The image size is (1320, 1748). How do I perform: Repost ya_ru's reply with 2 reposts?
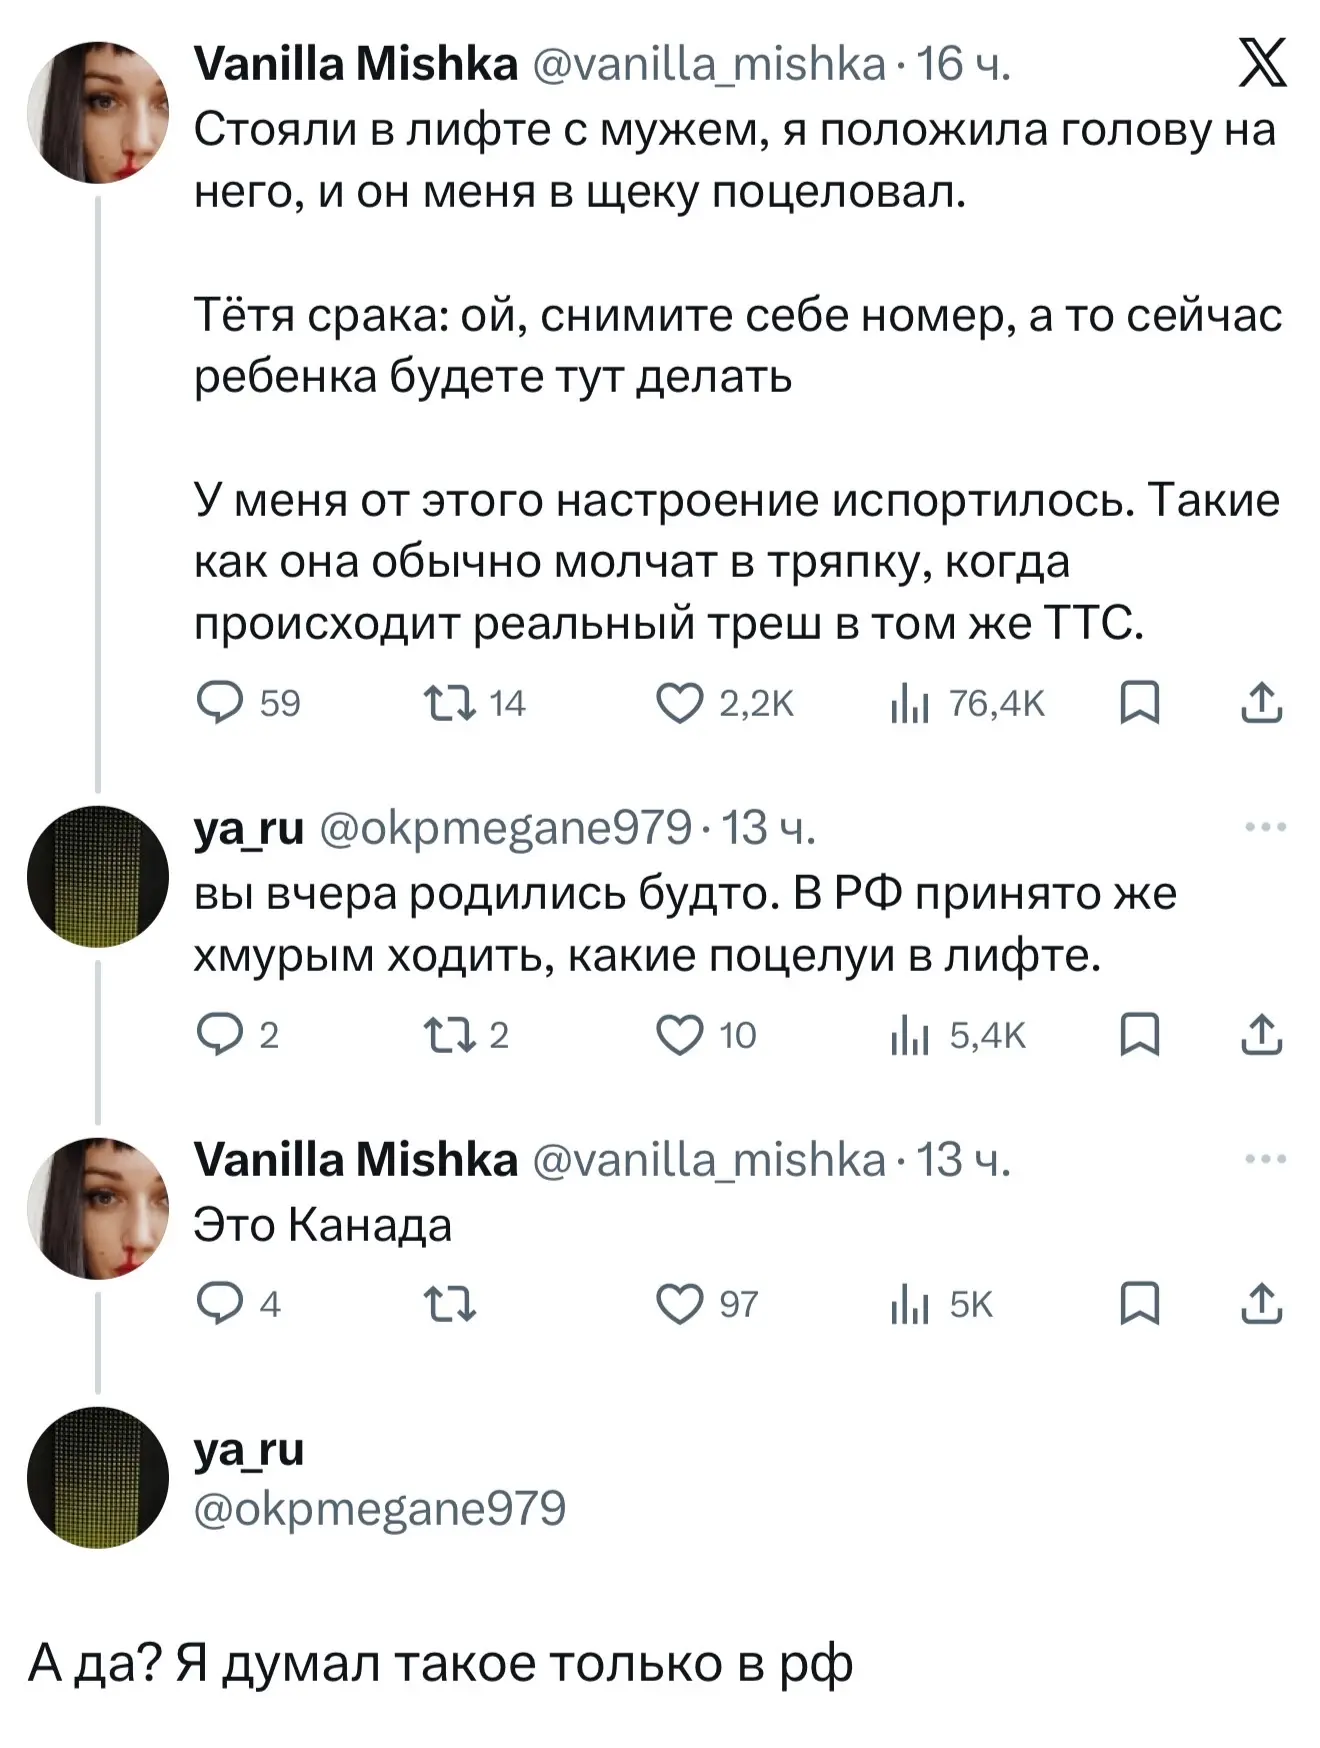click(449, 1035)
